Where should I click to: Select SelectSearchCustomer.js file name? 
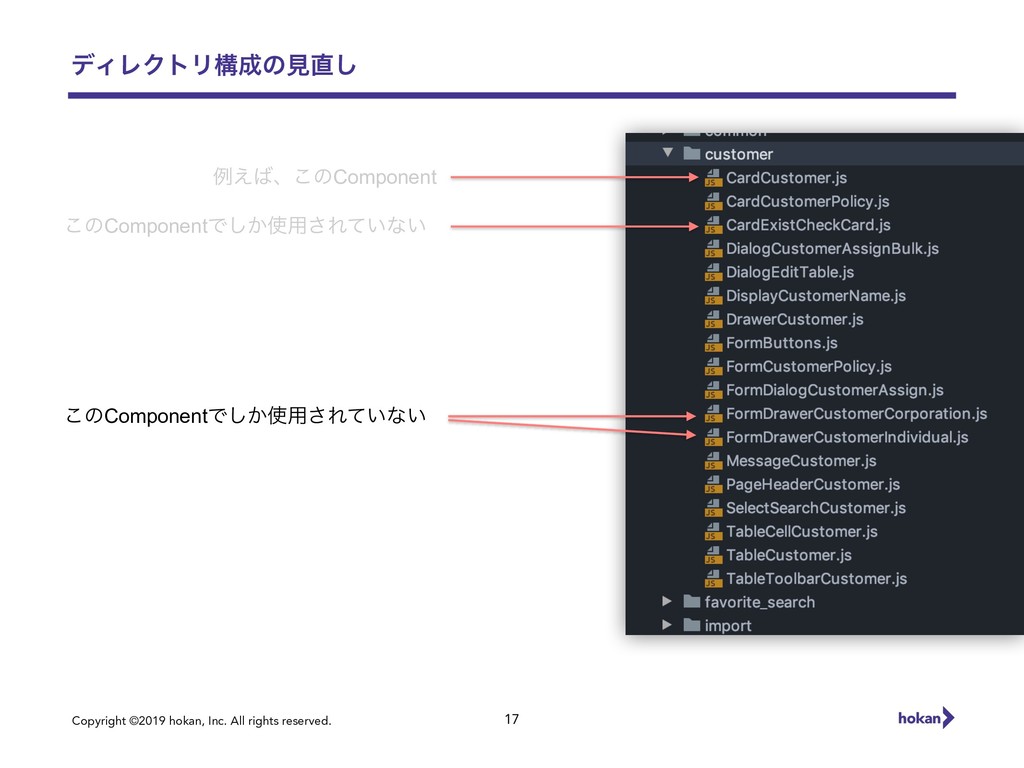pyautogui.click(x=816, y=507)
